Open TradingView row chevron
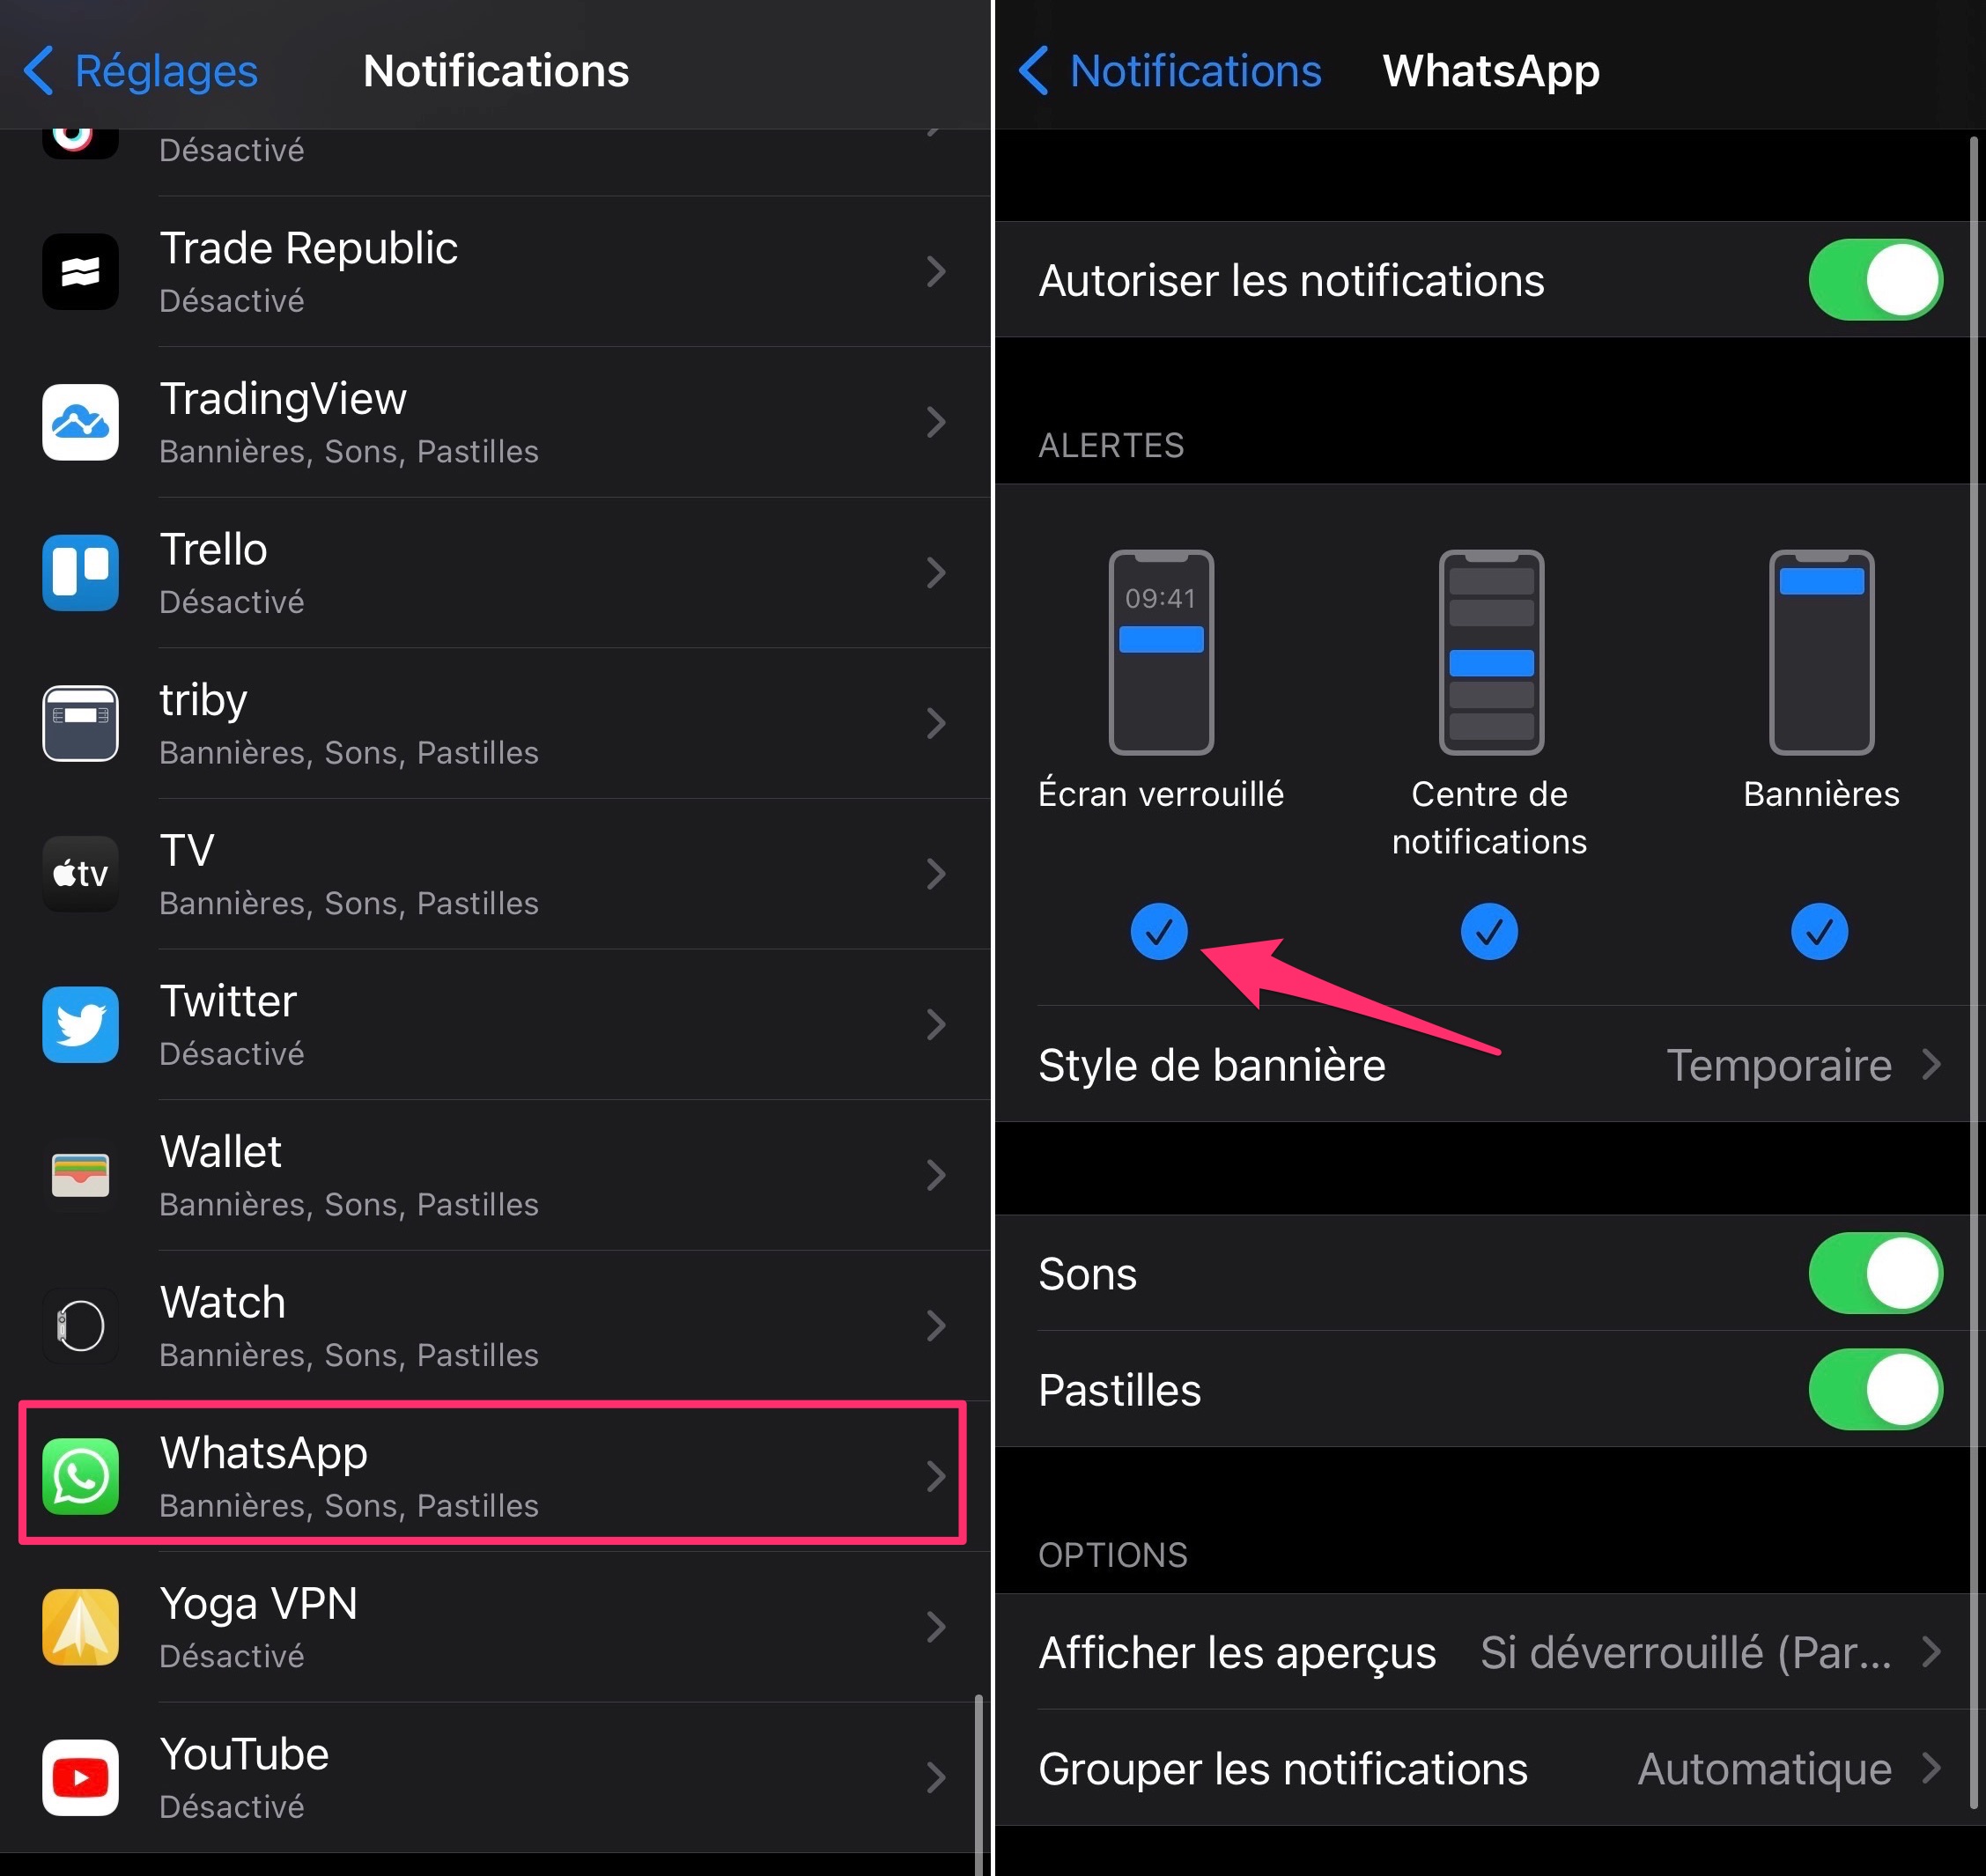 pyautogui.click(x=936, y=422)
